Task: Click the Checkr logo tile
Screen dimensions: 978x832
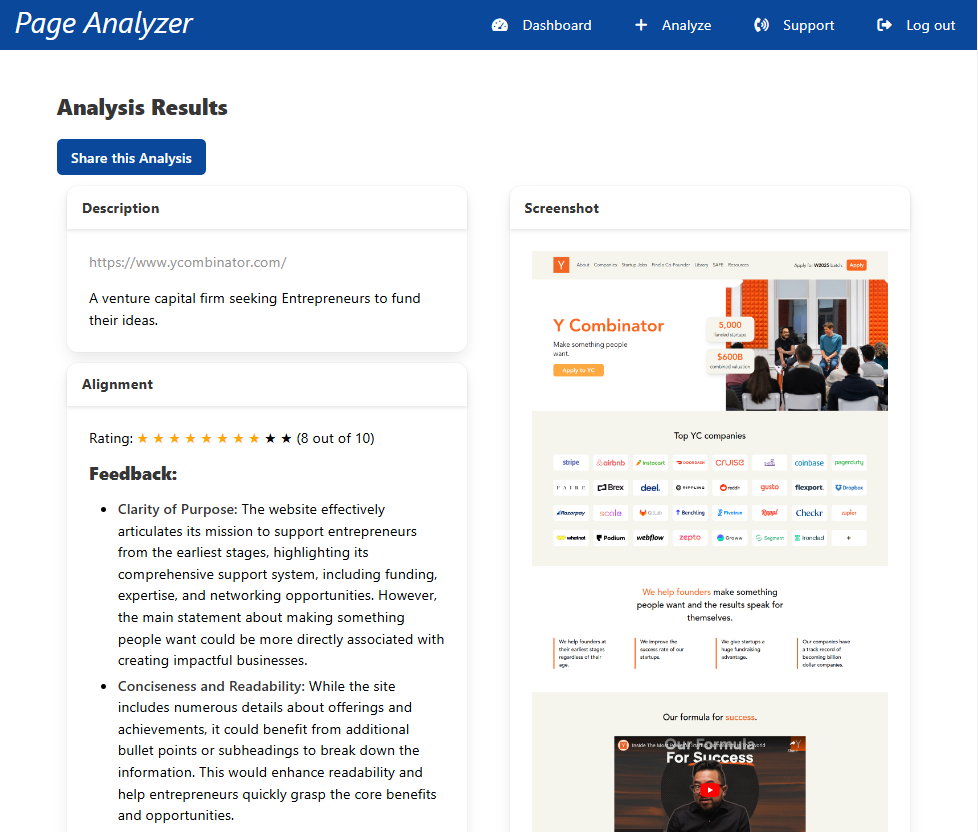Action: pyautogui.click(x=809, y=513)
